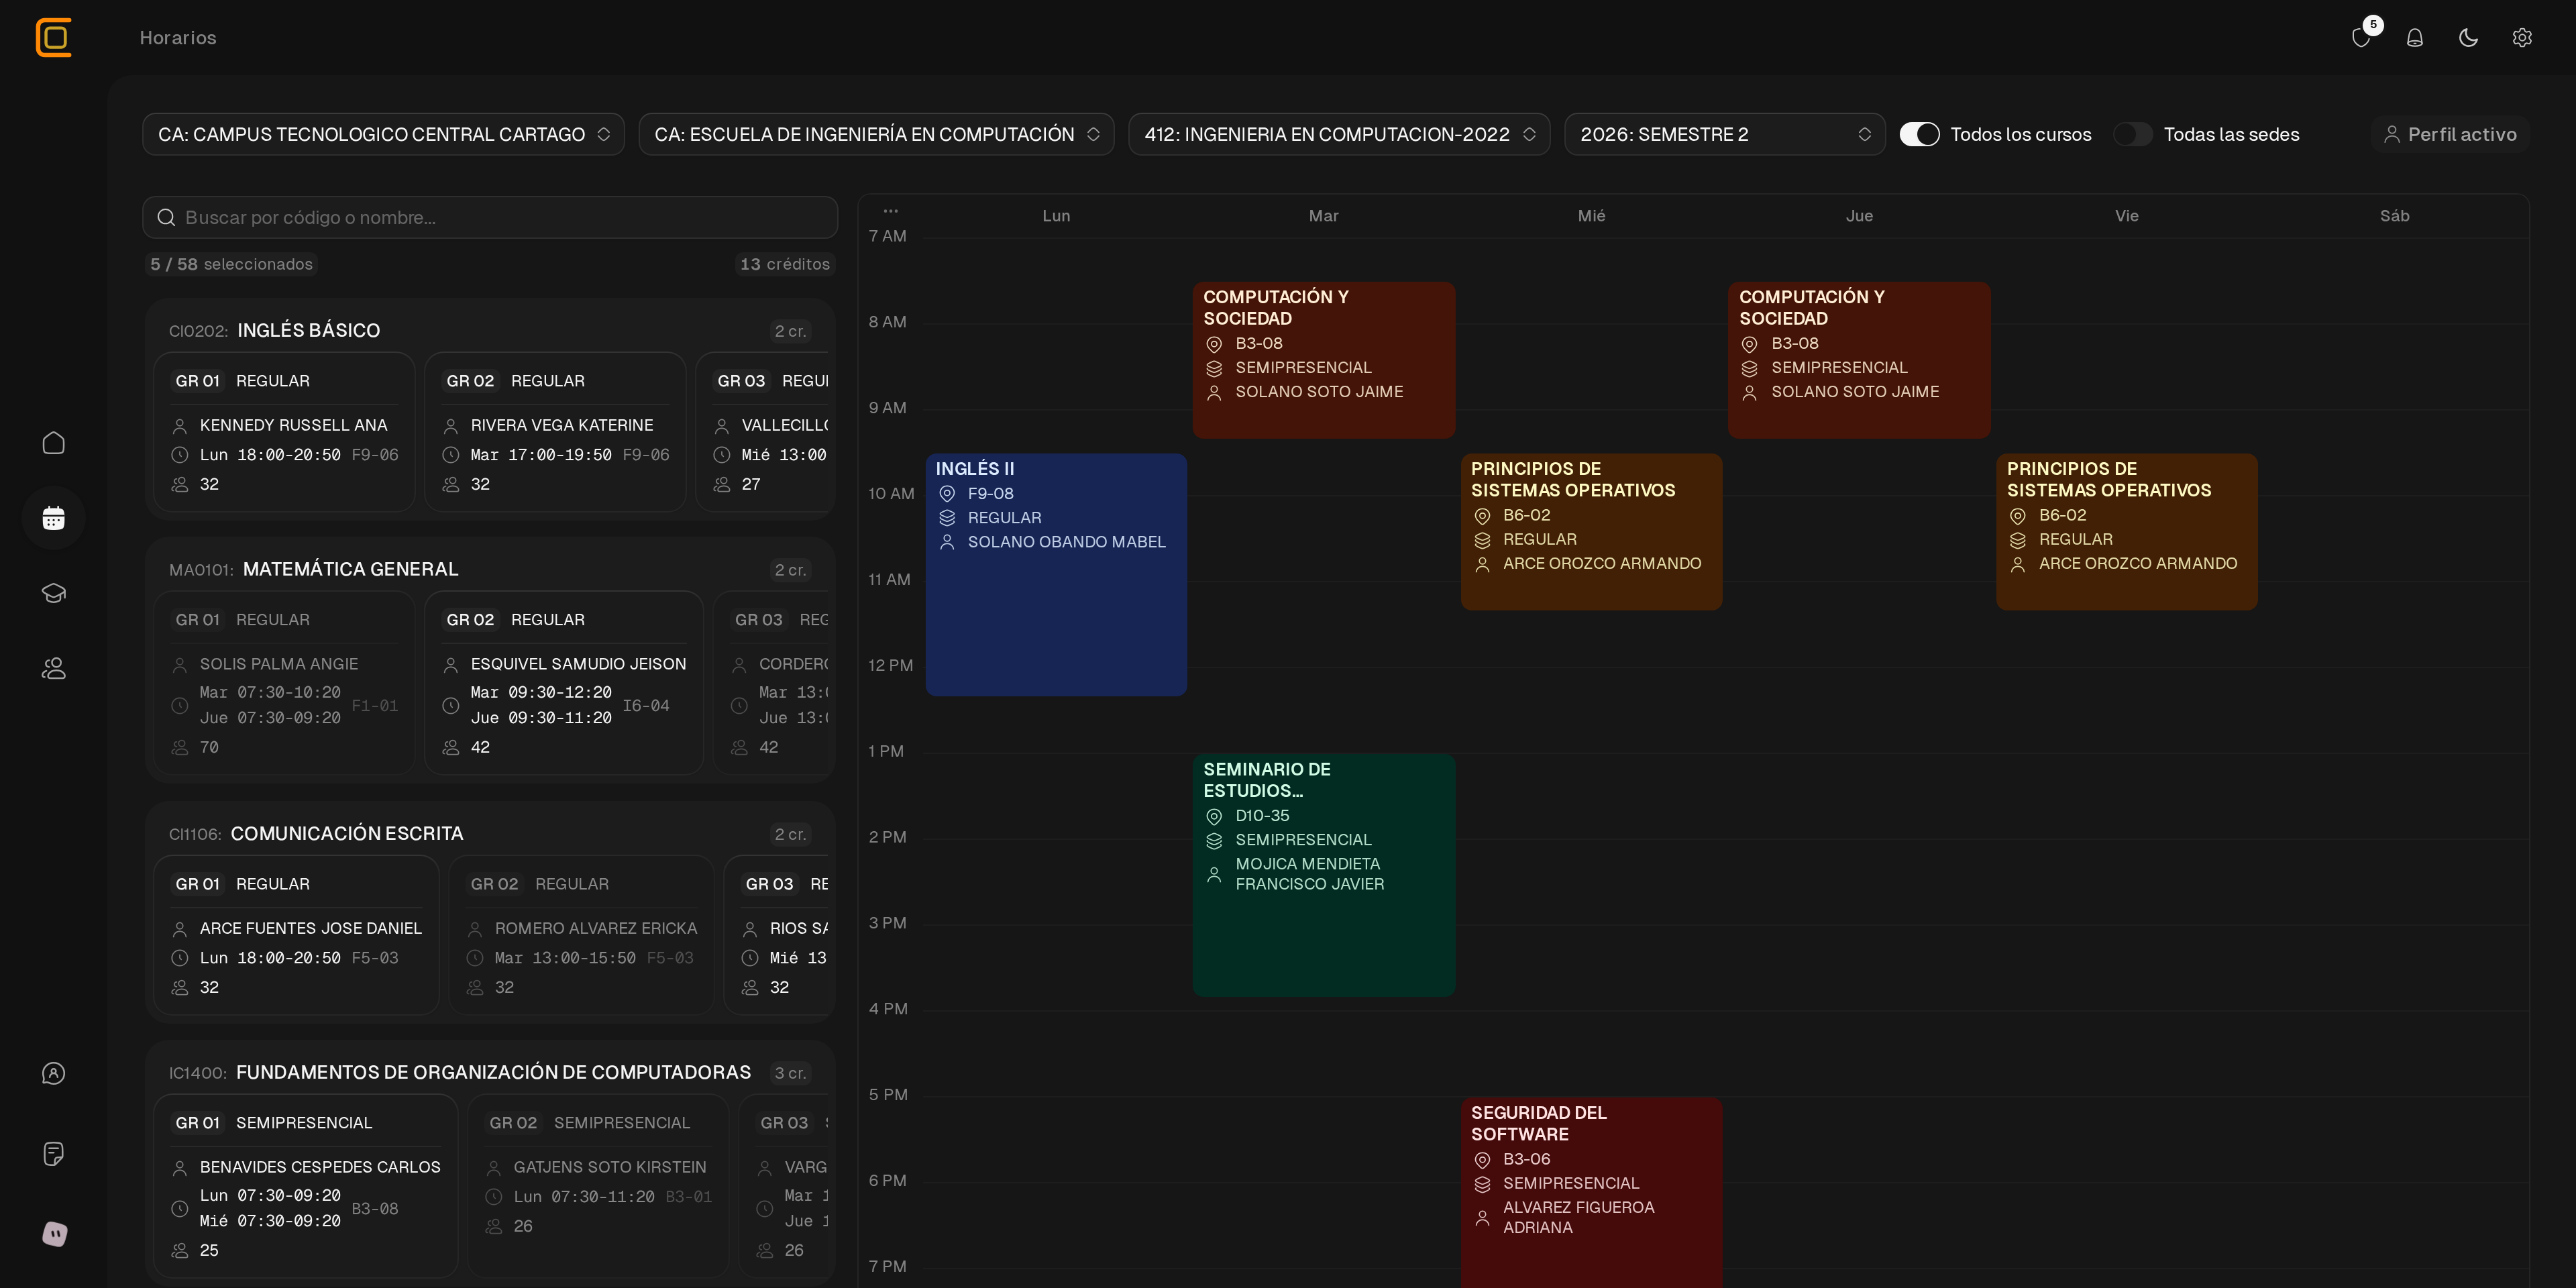The height and width of the screenshot is (1288, 2576).
Task: Click the Mié day column header
Action: (1591, 216)
